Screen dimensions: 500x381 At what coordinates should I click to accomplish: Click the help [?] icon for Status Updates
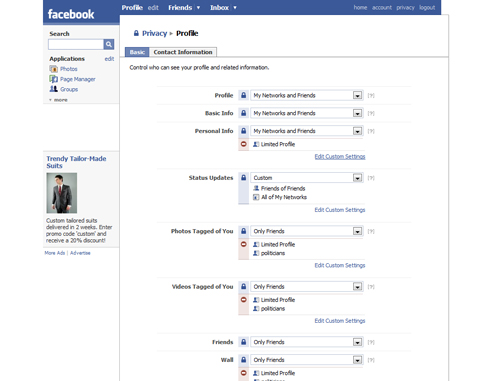[371, 178]
